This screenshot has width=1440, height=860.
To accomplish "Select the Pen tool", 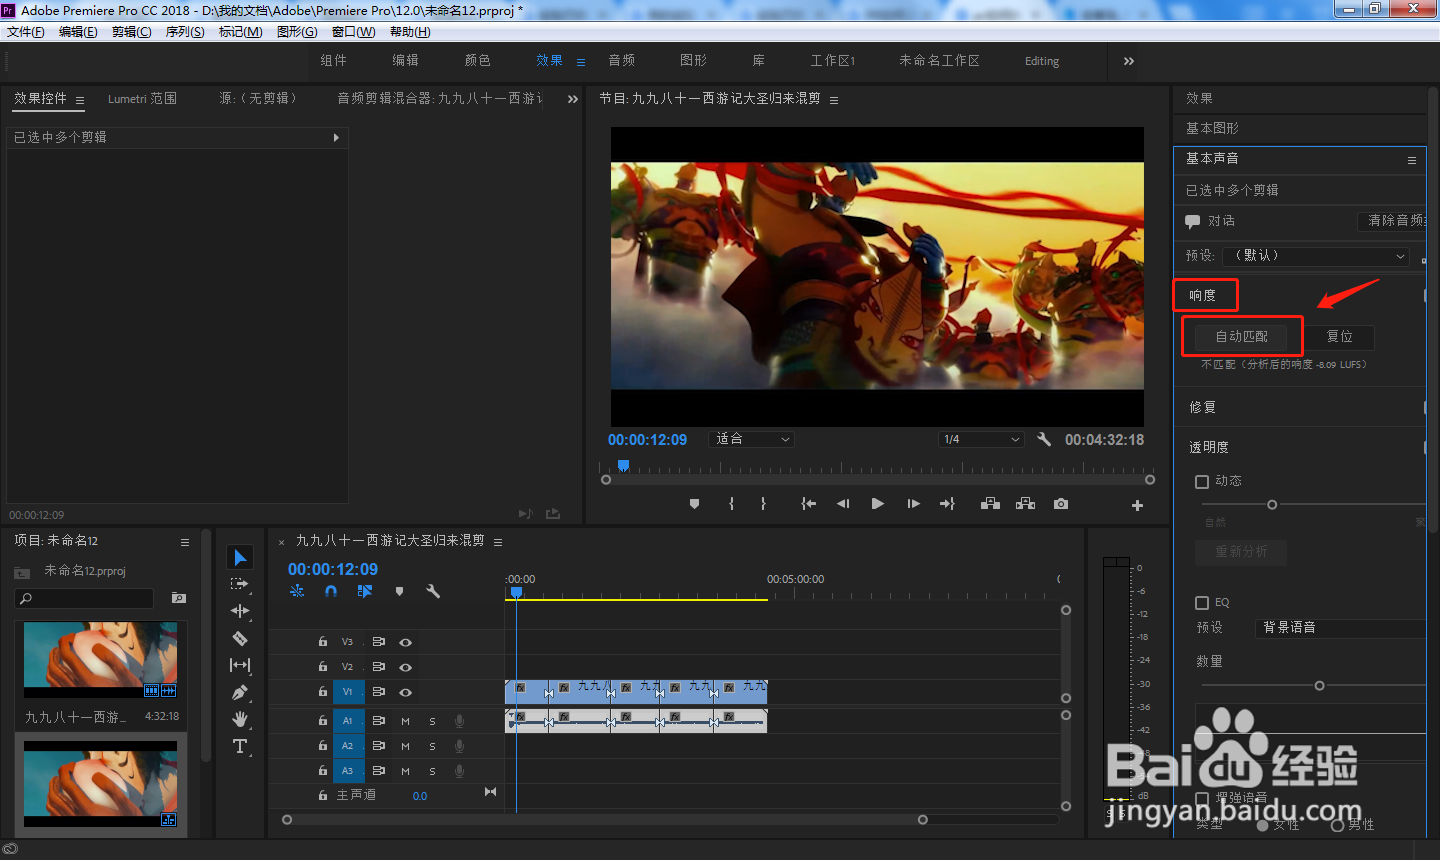I will click(240, 692).
